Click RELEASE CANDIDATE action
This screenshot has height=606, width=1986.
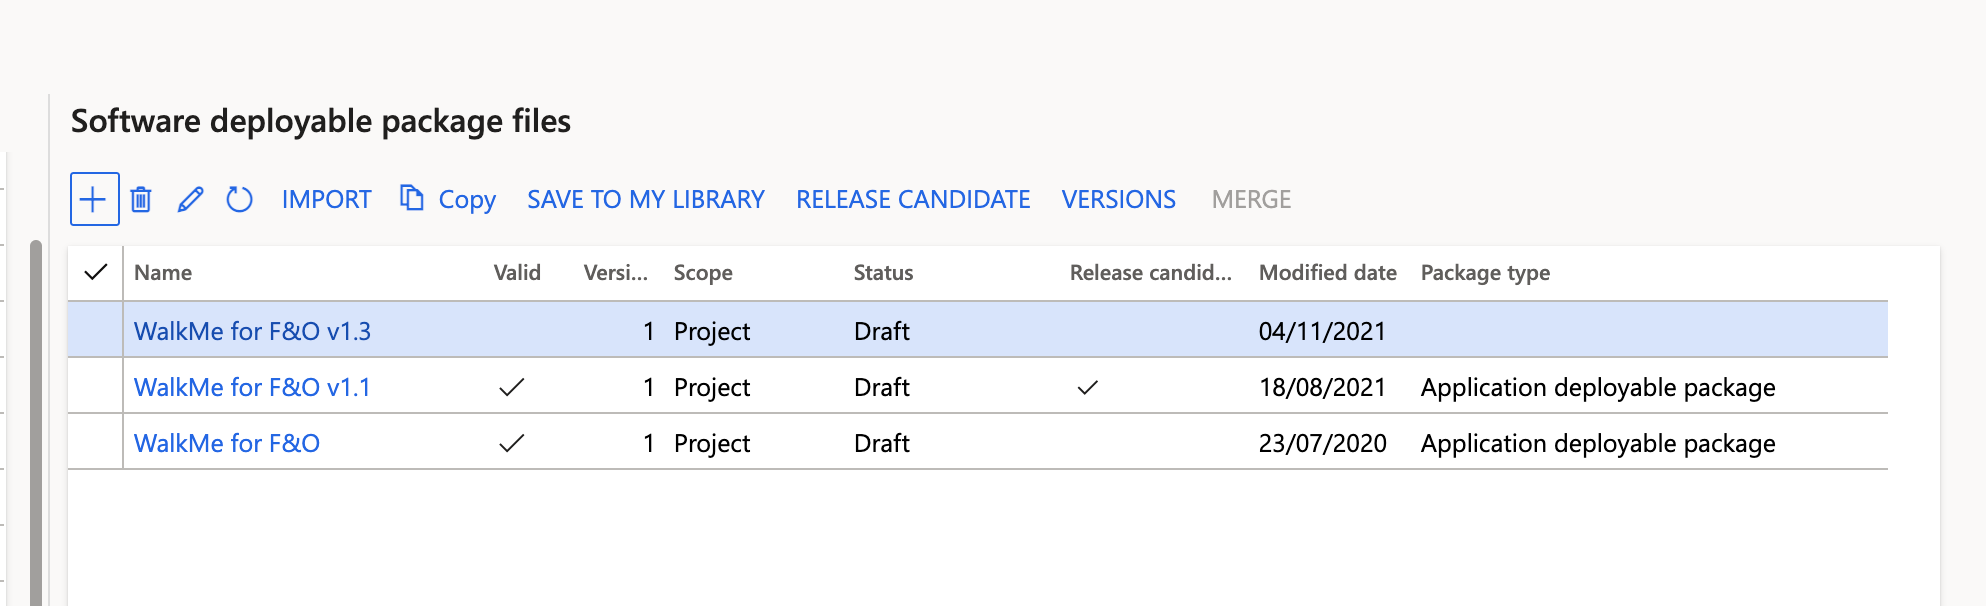click(x=912, y=199)
